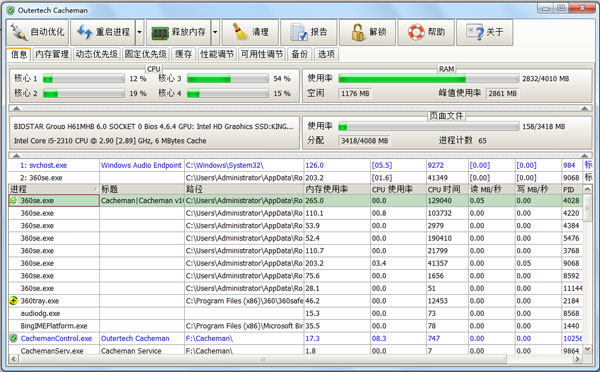Screen dimensions: 600x372
Task: Click the Outertech Cacheman title bar icon
Action: [x=11, y=10]
